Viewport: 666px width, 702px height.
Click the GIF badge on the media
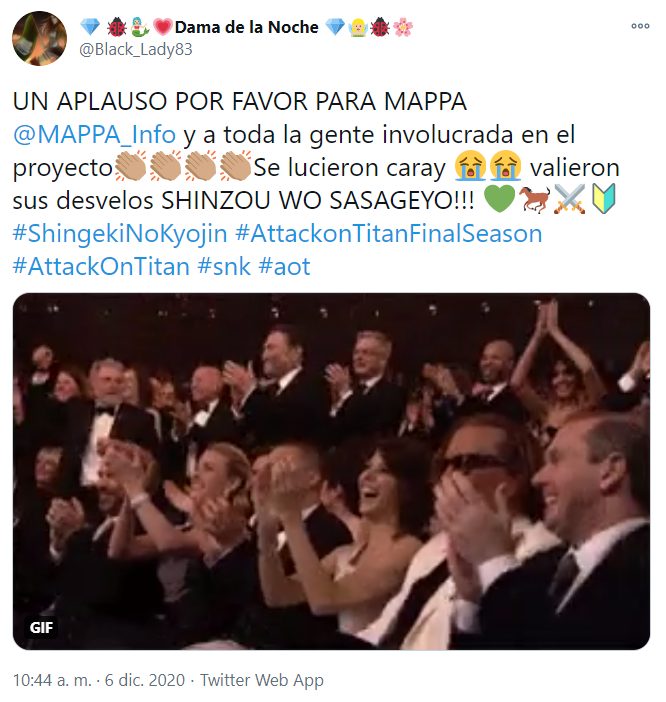click(x=41, y=628)
